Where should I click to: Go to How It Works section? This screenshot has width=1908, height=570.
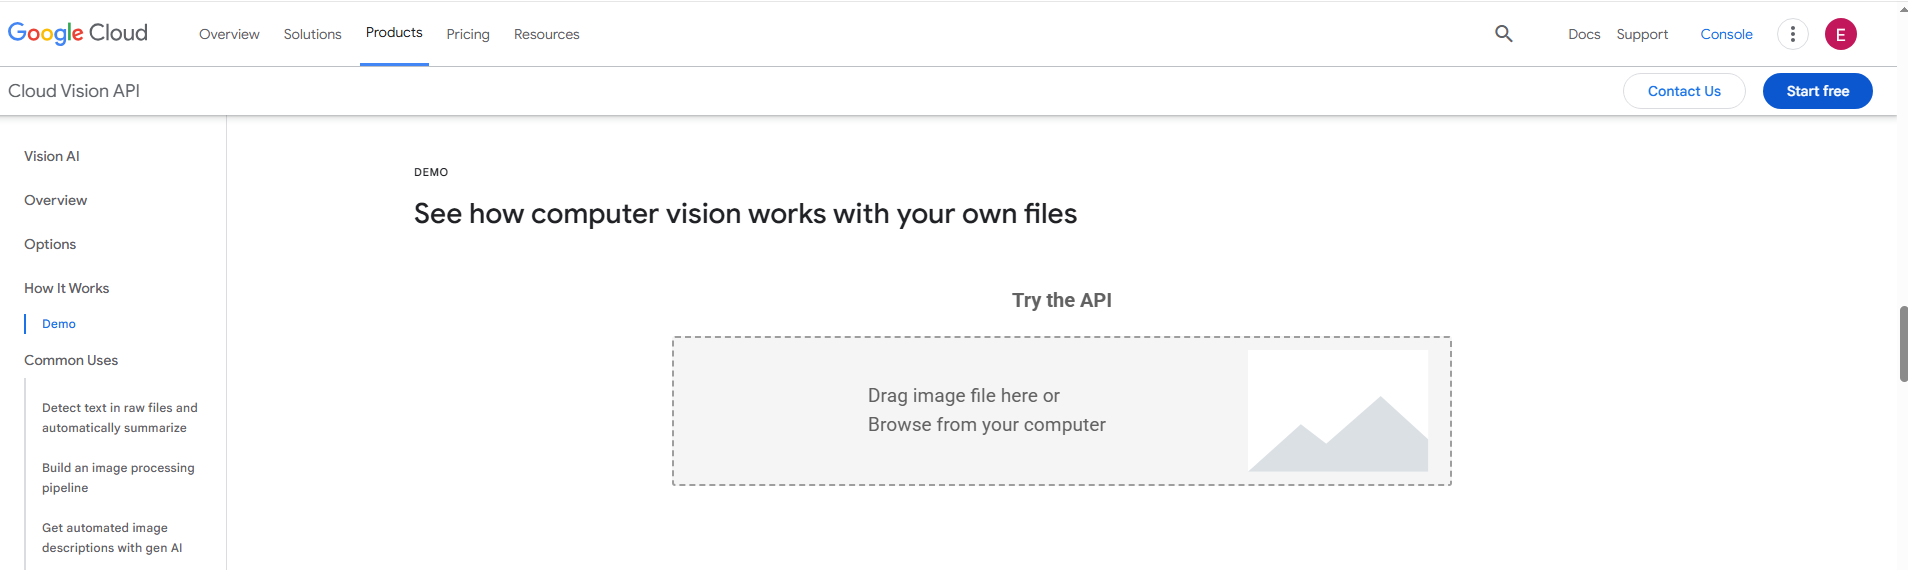click(x=67, y=288)
